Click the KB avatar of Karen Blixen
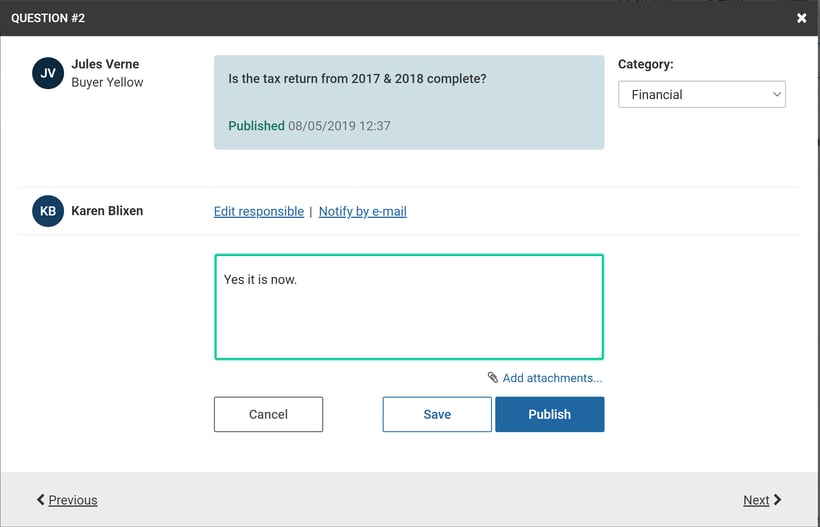The width and height of the screenshot is (820, 527). point(48,211)
